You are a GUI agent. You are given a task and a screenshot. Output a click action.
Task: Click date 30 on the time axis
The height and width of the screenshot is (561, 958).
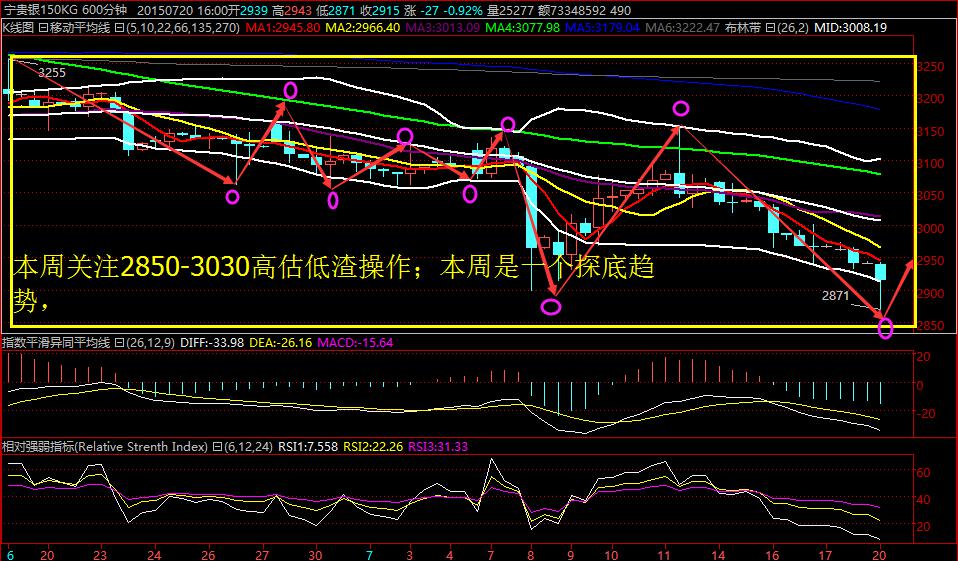[x=315, y=555]
